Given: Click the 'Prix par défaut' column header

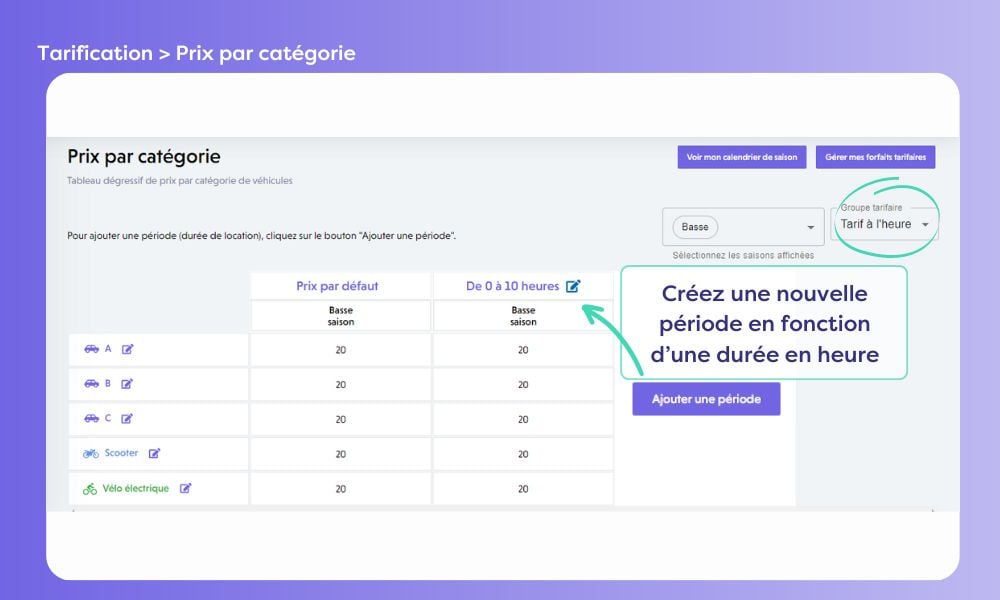Looking at the screenshot, I should (x=337, y=286).
